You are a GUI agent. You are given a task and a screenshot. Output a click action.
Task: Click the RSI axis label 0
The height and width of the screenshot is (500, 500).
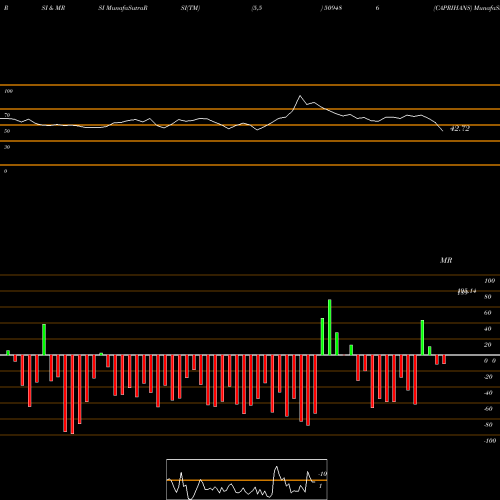click(x=5, y=171)
